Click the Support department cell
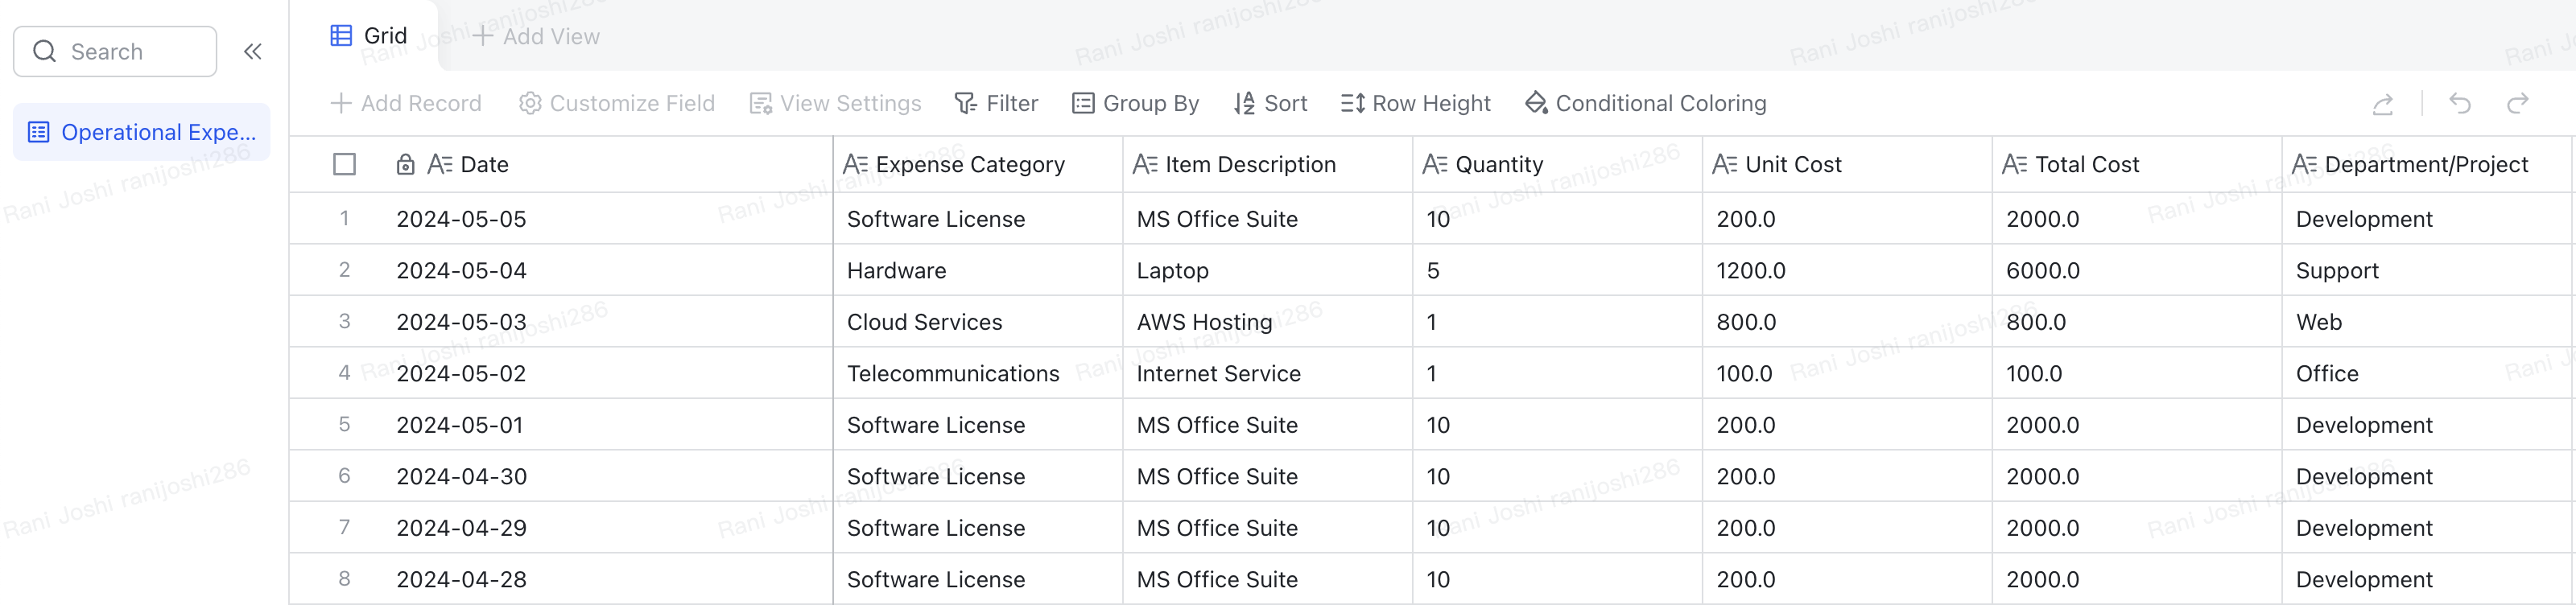This screenshot has width=2576, height=605. (x=2427, y=271)
